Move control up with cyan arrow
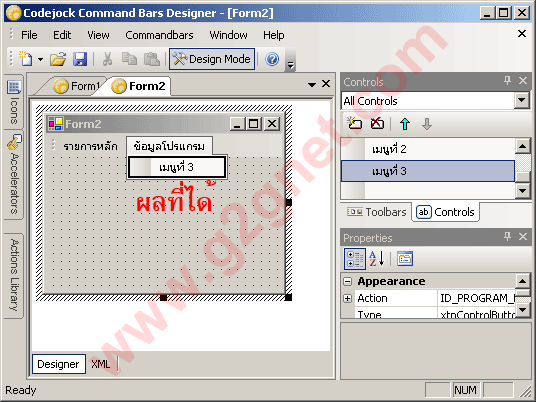The height and width of the screenshot is (402, 536). click(x=405, y=124)
